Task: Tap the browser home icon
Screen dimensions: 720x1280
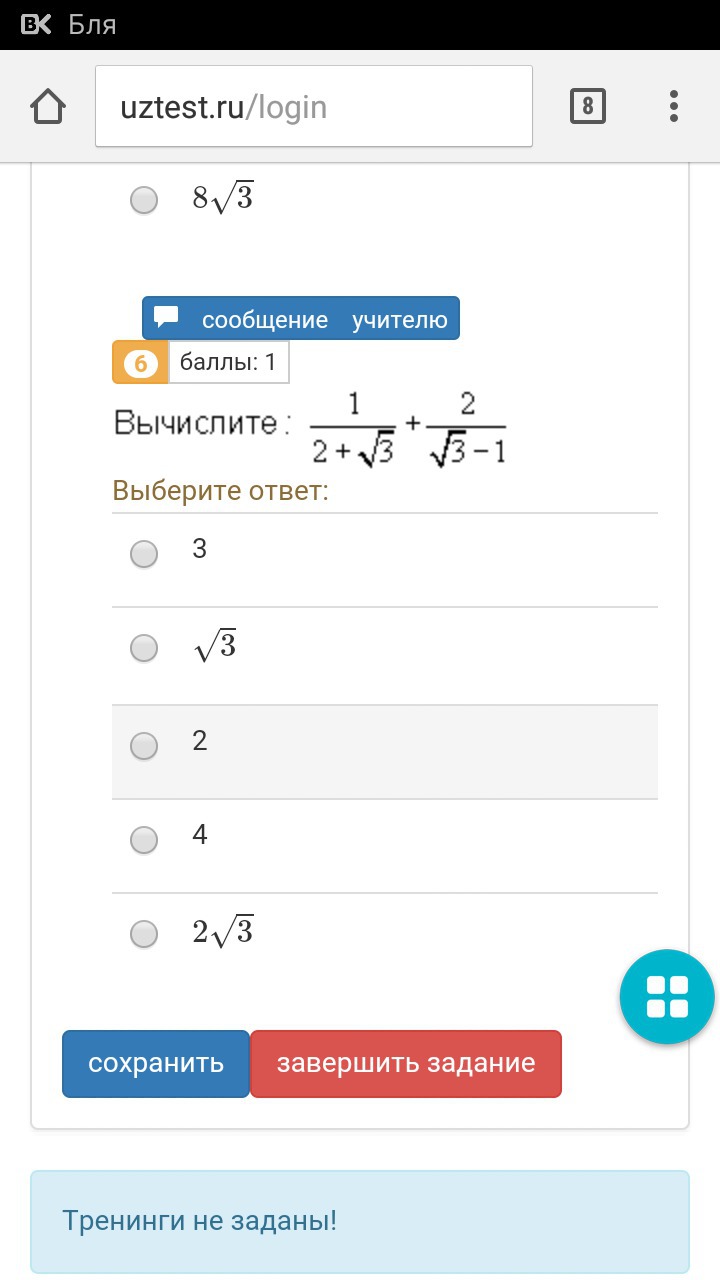Action: [x=48, y=106]
